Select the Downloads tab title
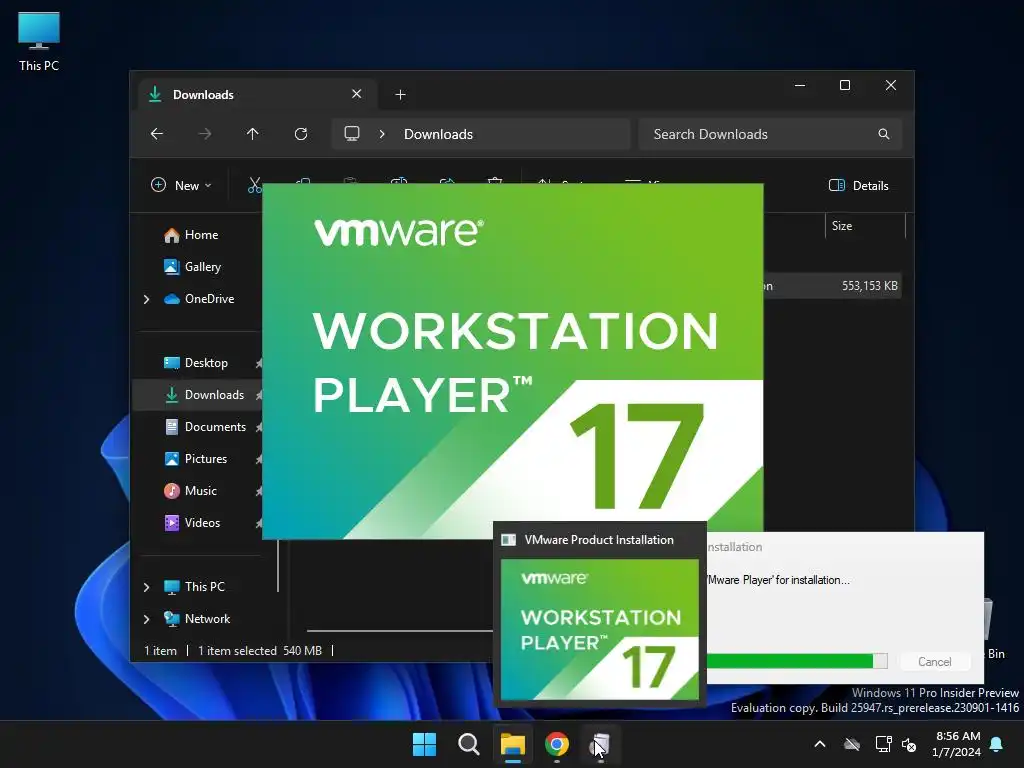This screenshot has width=1024, height=768. [203, 95]
